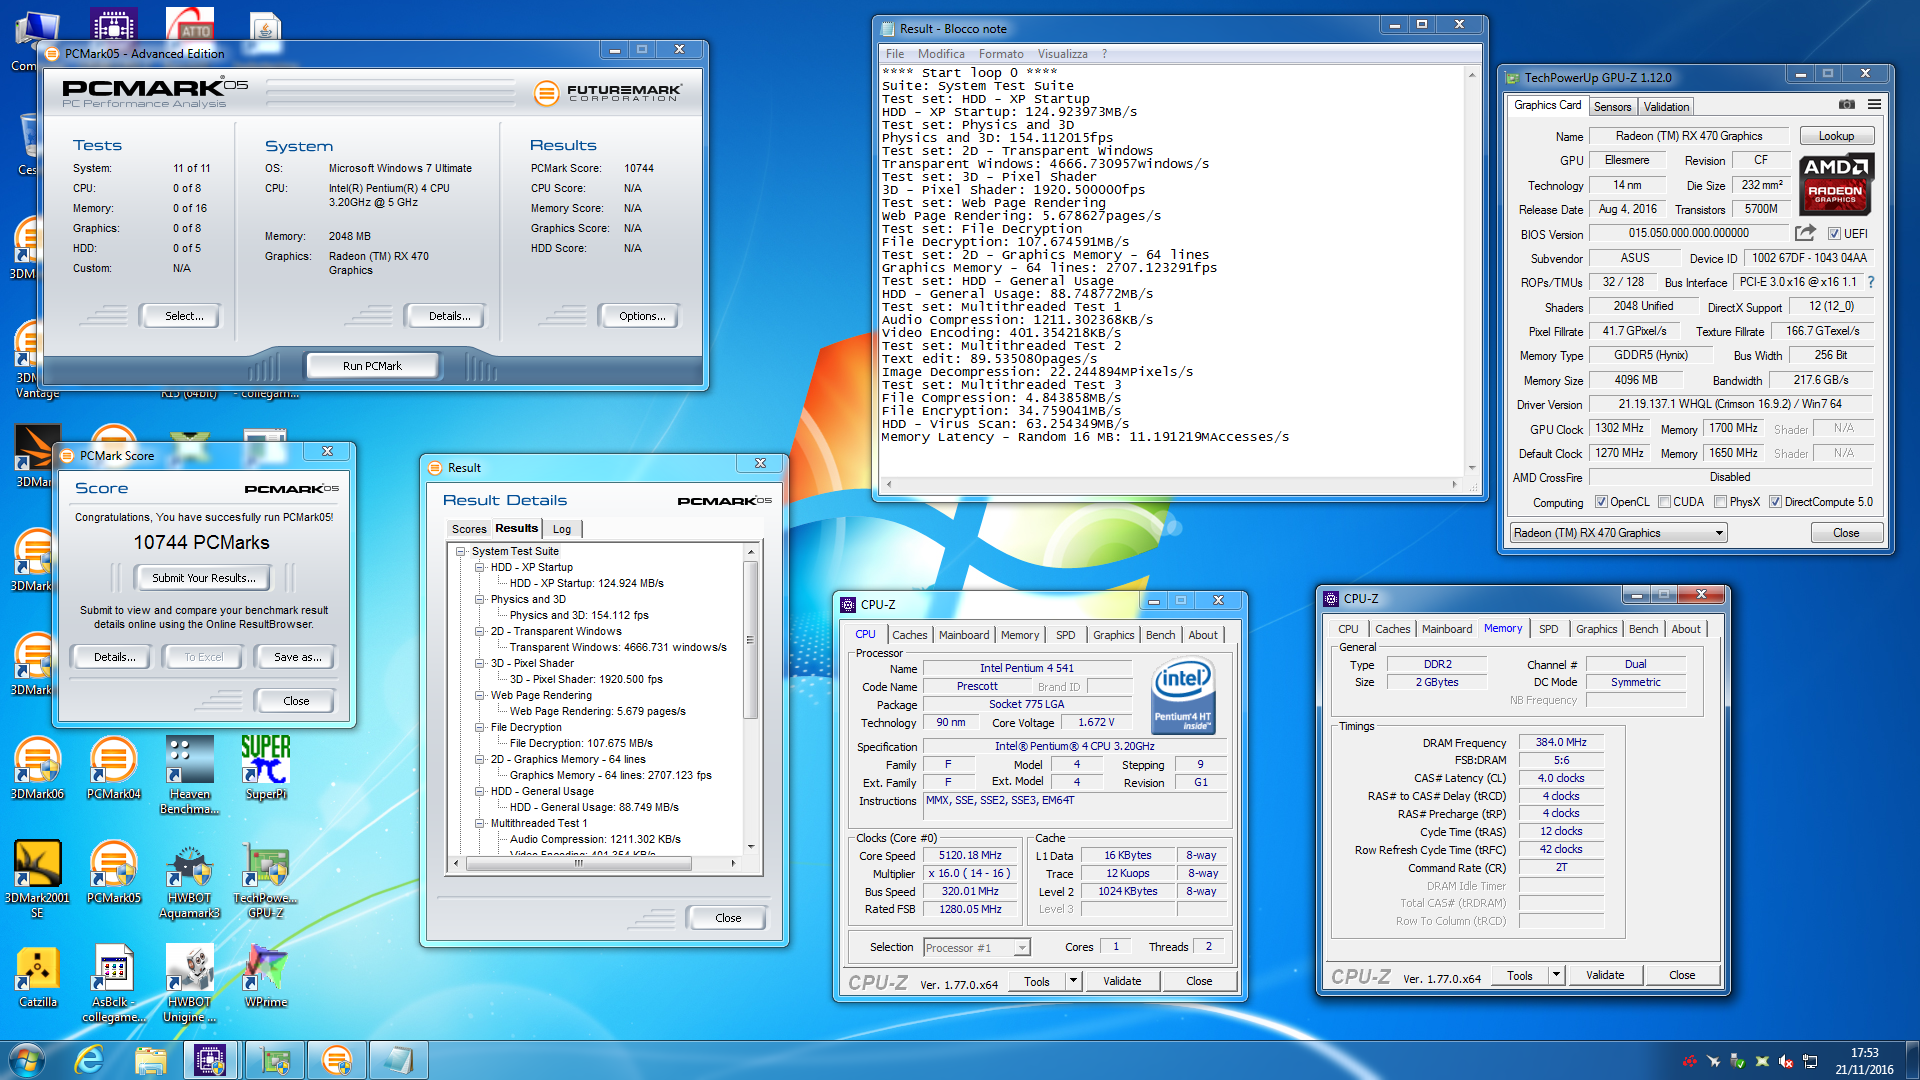Open the Sensors tab in GPU-Z
Viewport: 1920px width, 1080px height.
[x=1612, y=107]
